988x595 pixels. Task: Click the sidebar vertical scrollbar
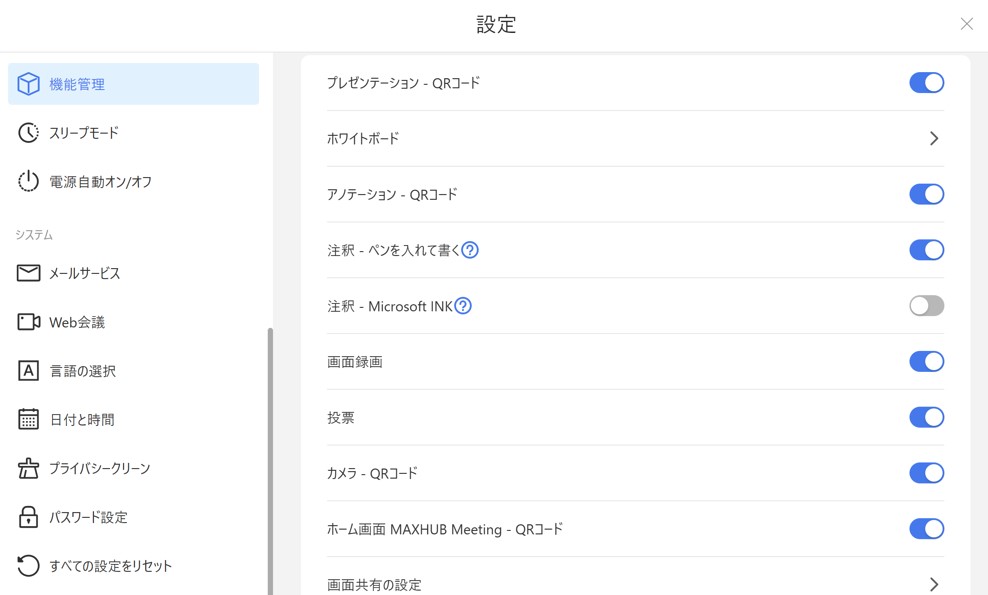pyautogui.click(x=270, y=460)
